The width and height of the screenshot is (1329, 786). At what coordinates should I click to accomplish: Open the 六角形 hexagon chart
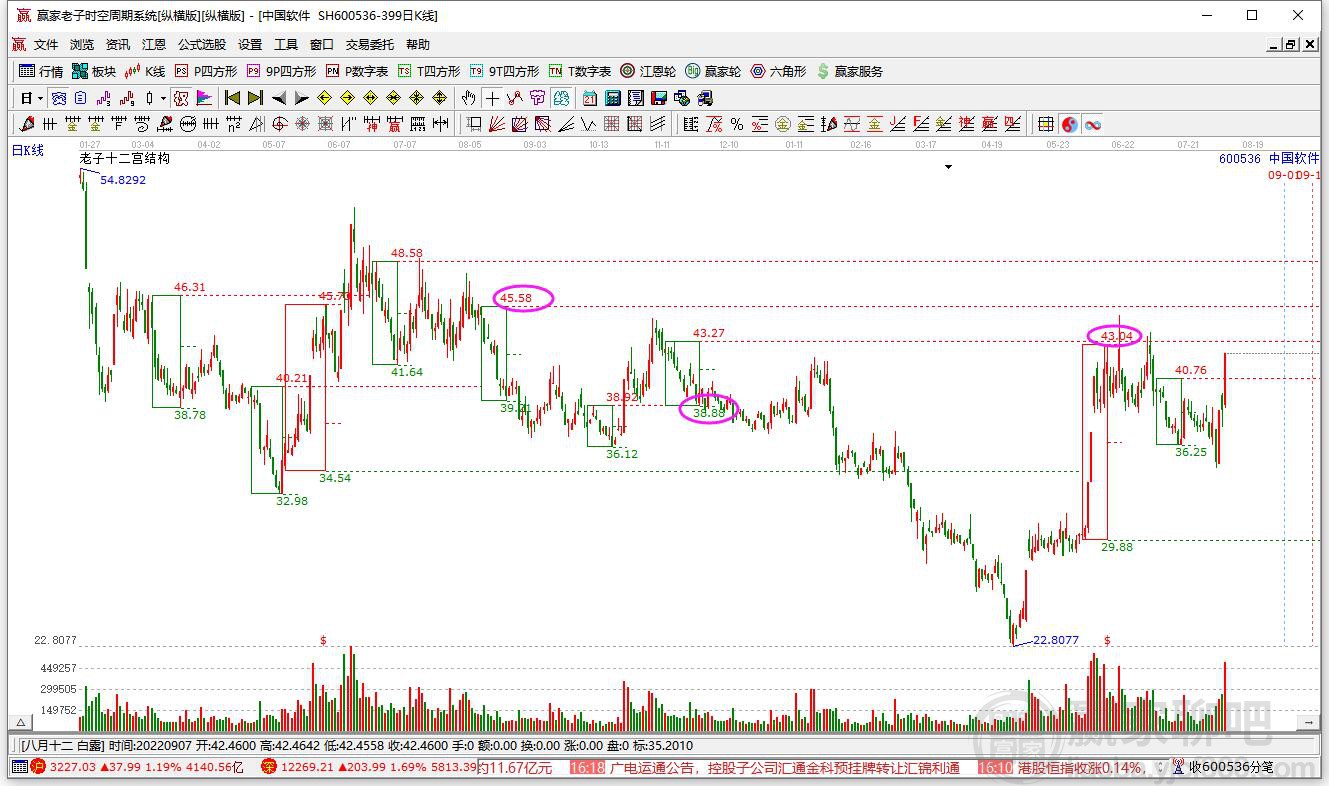pyautogui.click(x=778, y=71)
